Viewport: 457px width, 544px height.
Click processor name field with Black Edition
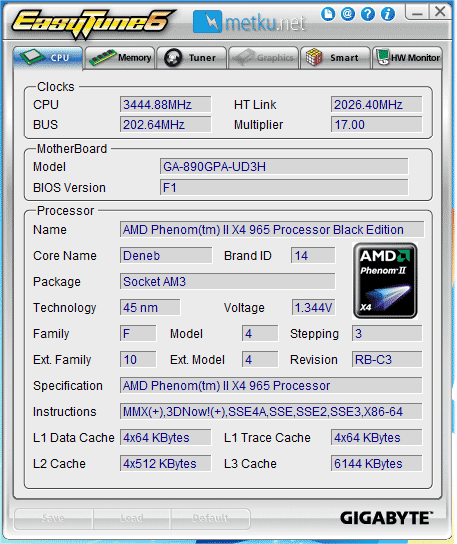pyautogui.click(x=272, y=230)
